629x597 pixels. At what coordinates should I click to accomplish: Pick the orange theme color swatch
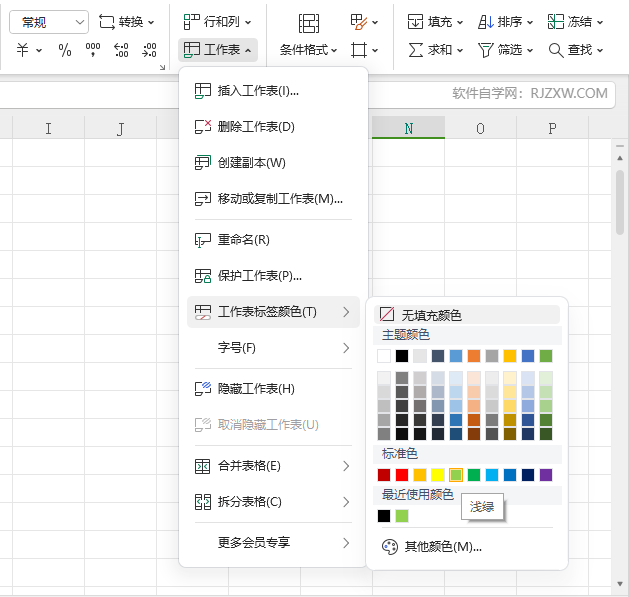click(474, 356)
